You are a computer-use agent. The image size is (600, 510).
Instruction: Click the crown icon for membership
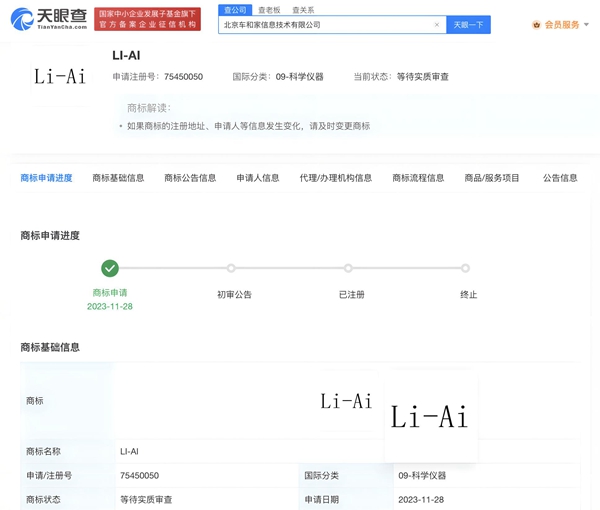[x=536, y=25]
